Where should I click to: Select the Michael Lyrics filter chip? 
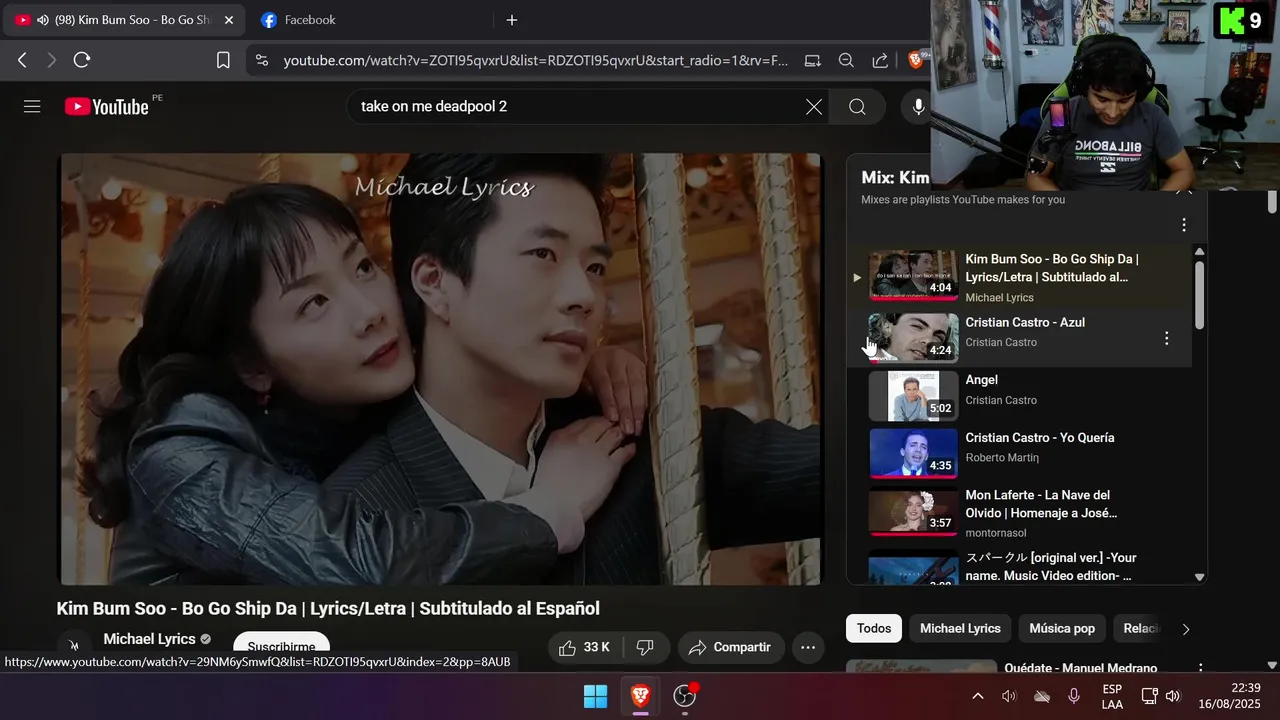point(960,628)
